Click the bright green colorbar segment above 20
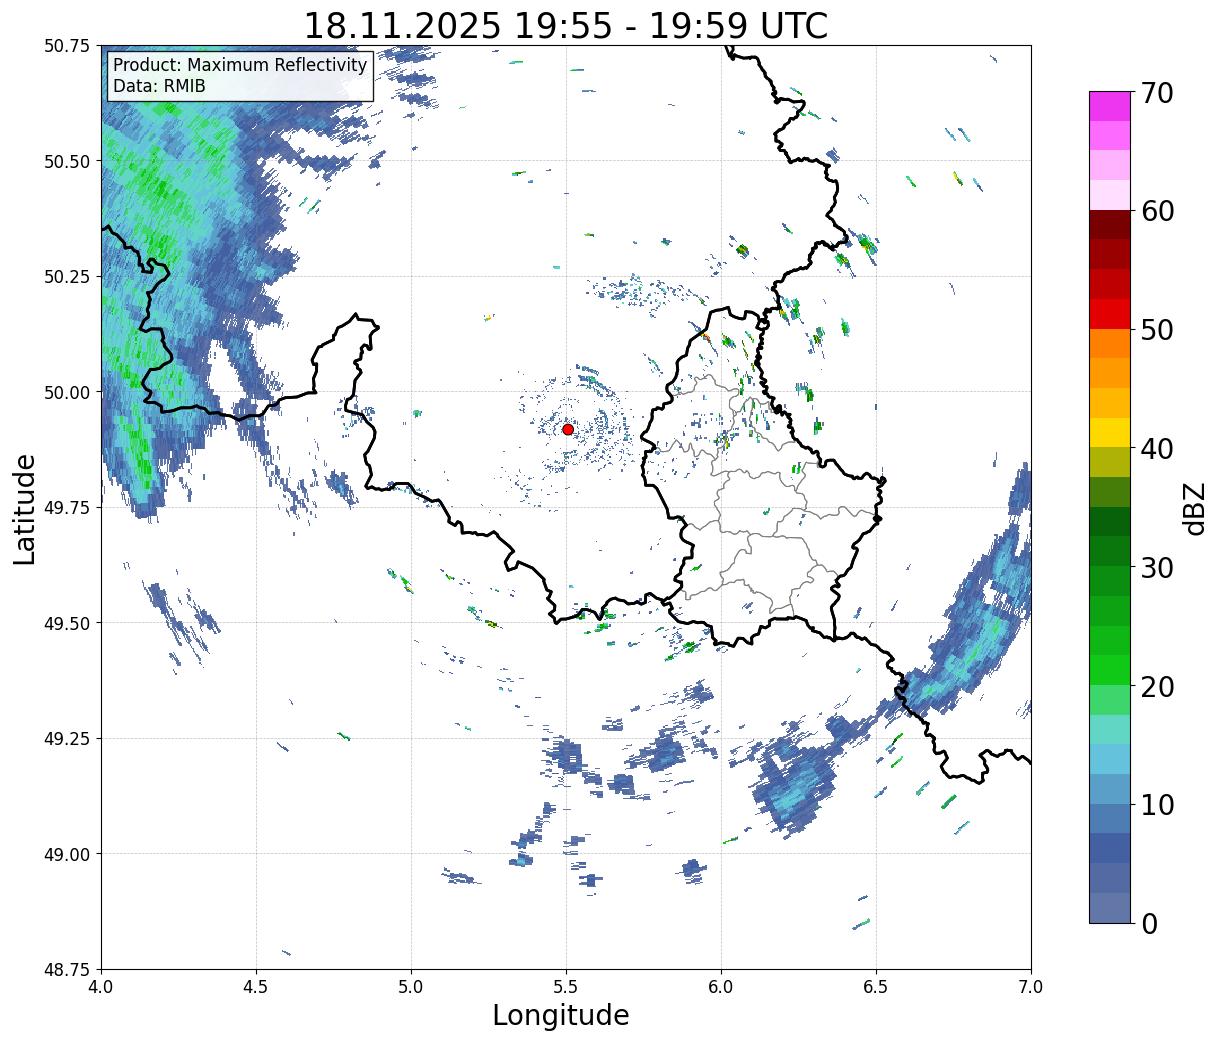This screenshot has width=1219, height=1040. (1110, 670)
